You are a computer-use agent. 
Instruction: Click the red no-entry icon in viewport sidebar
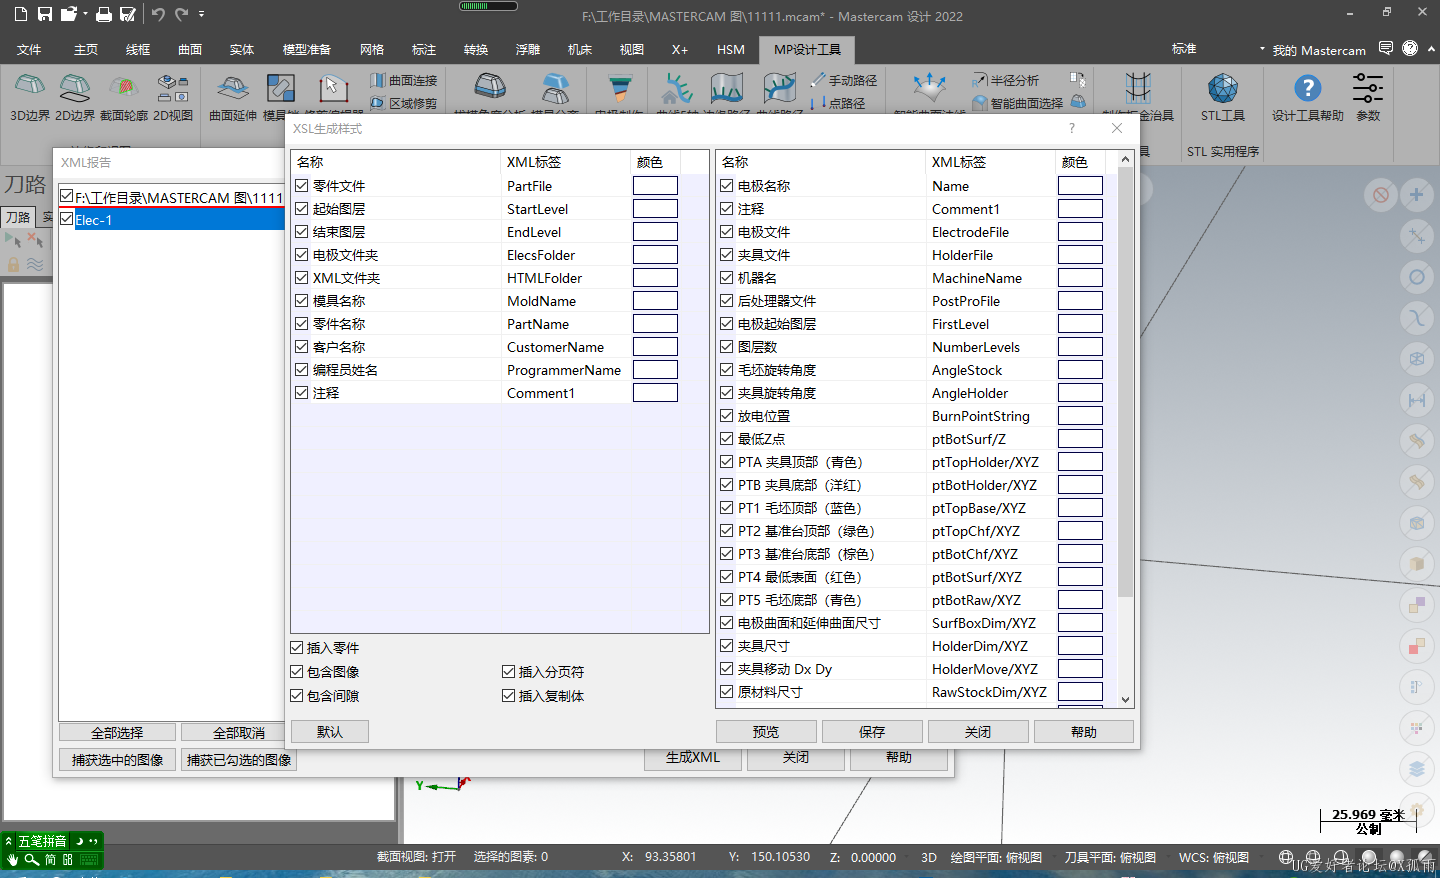tap(1381, 195)
